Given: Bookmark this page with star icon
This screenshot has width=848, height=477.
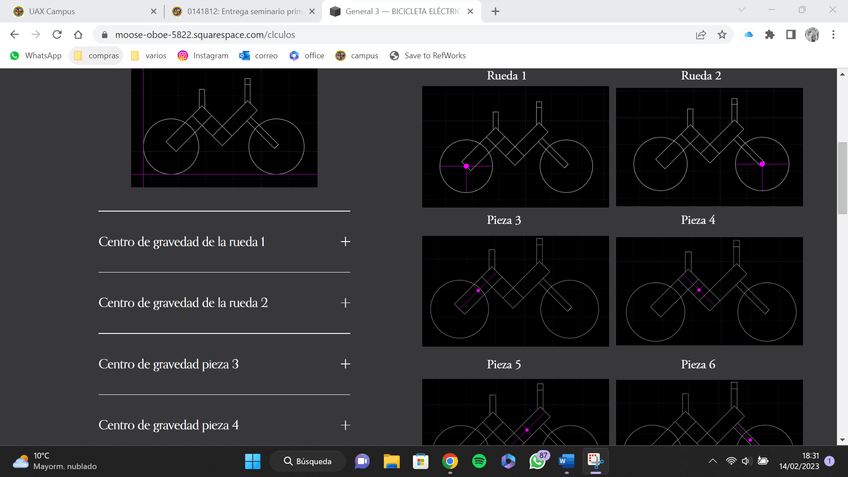Looking at the screenshot, I should click(x=722, y=35).
